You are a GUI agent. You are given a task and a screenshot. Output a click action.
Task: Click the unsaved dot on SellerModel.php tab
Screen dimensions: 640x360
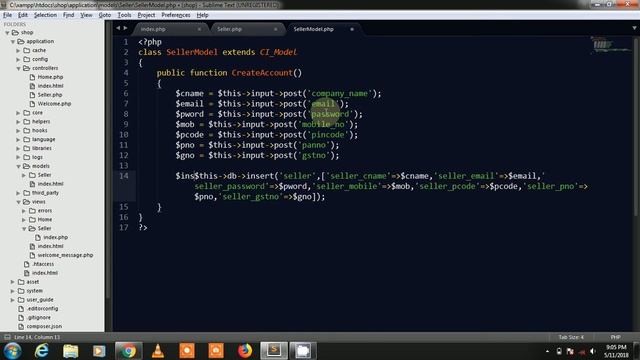click(x=352, y=29)
